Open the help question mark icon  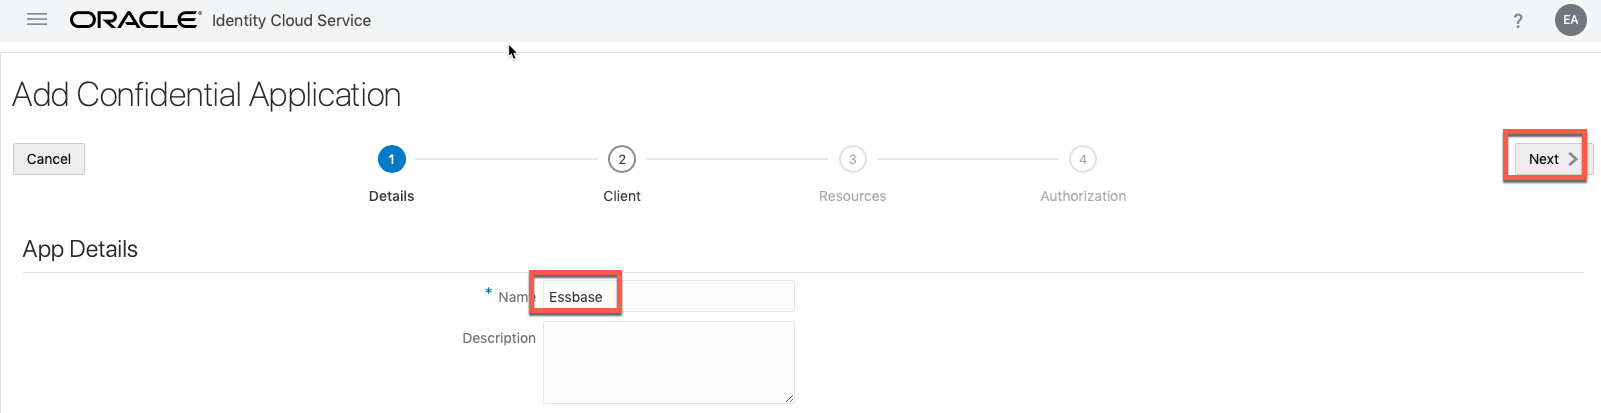tap(1518, 21)
